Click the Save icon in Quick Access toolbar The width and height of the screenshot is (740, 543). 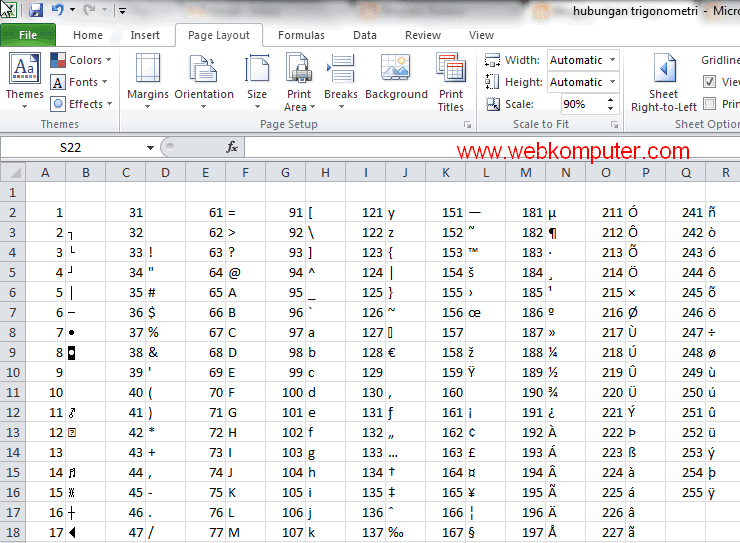(36, 10)
